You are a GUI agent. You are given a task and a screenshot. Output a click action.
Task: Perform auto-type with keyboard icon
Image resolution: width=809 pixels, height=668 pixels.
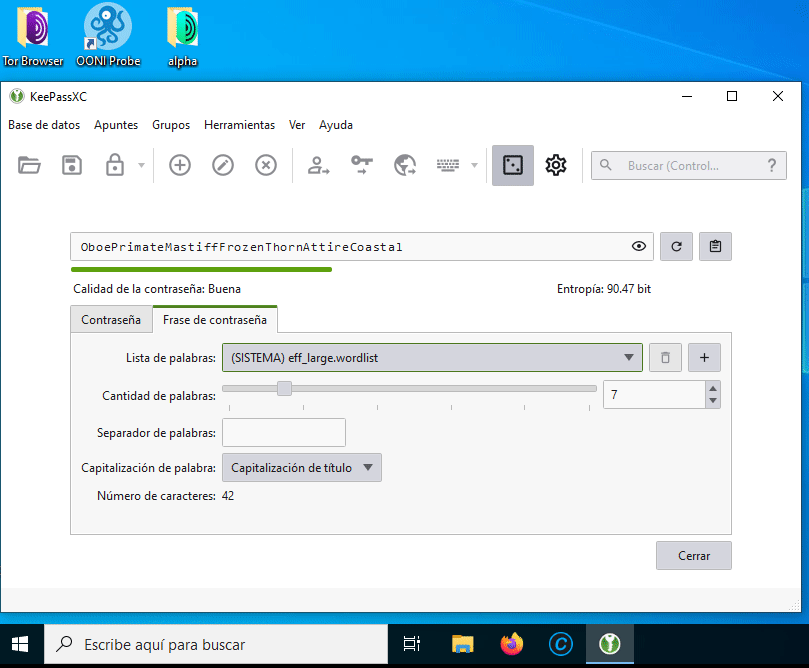pyautogui.click(x=447, y=166)
